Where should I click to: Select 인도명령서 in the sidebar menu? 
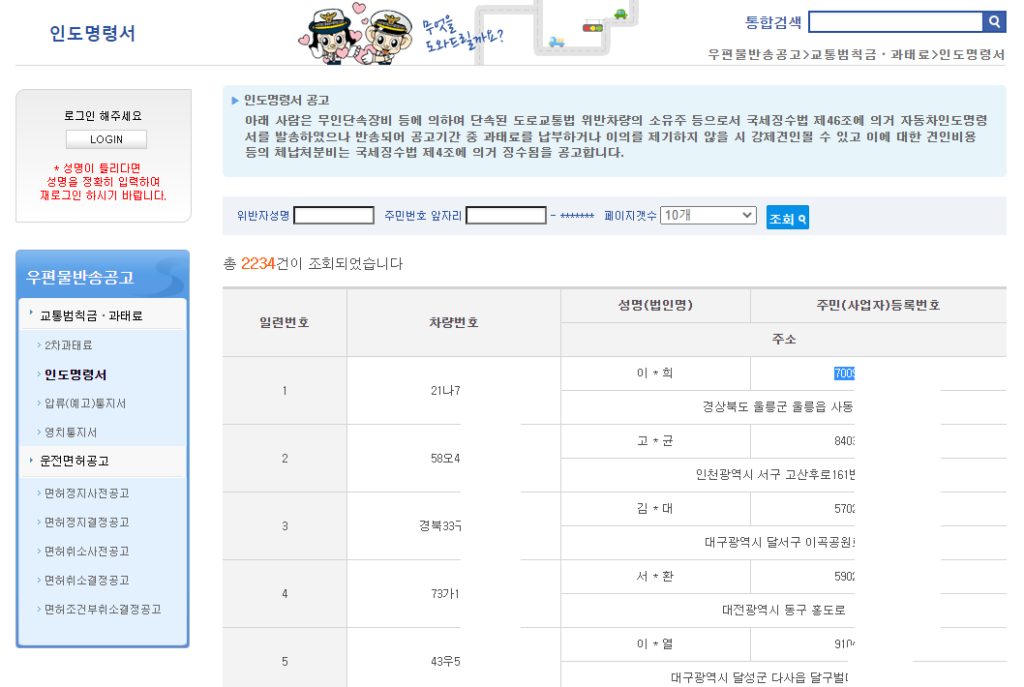click(75, 374)
